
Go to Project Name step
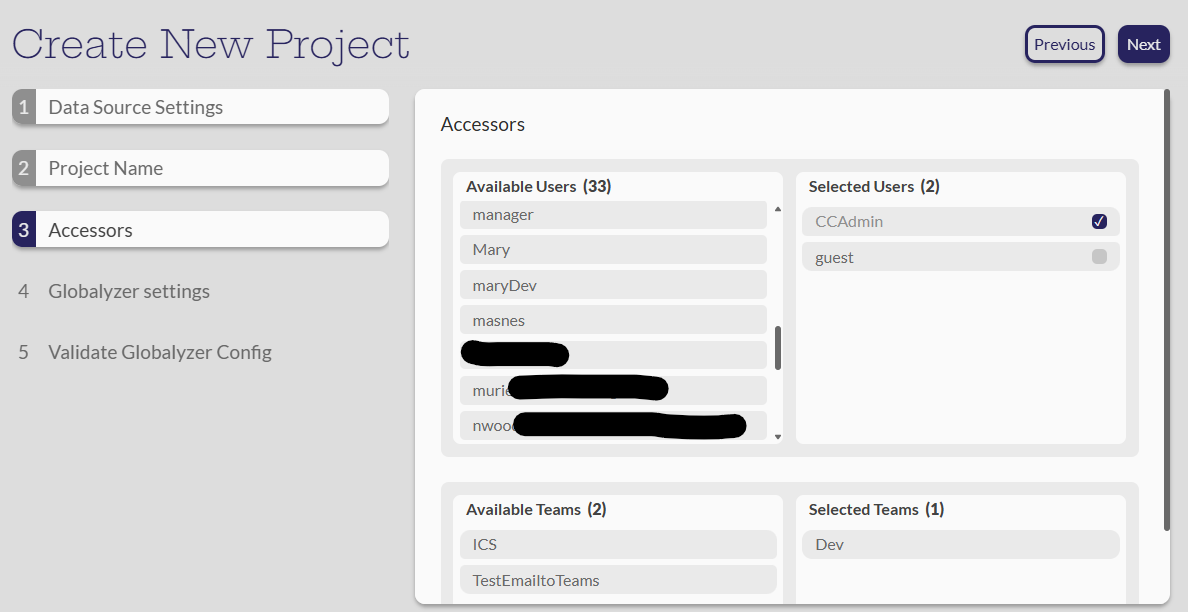point(200,168)
